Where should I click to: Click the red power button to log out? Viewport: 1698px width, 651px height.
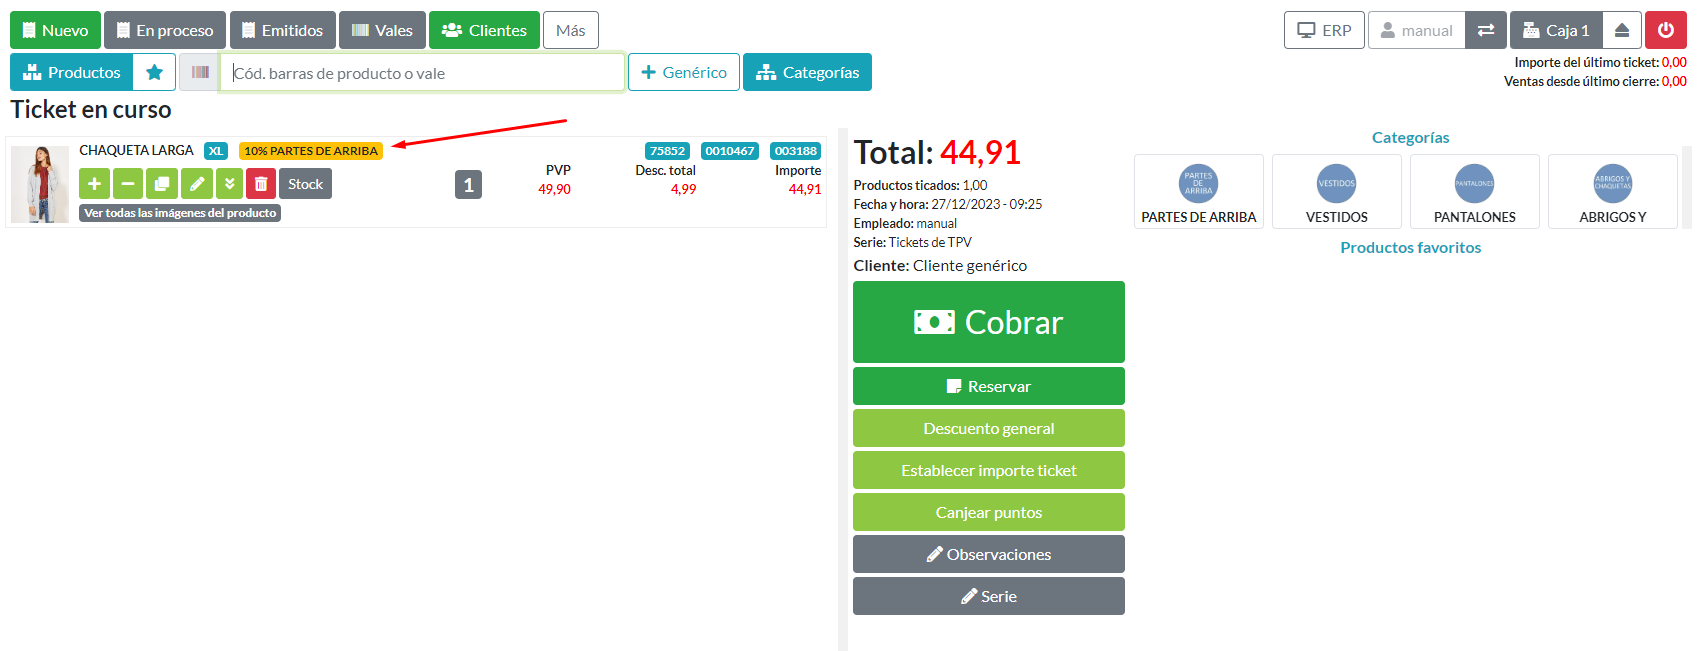click(x=1665, y=30)
